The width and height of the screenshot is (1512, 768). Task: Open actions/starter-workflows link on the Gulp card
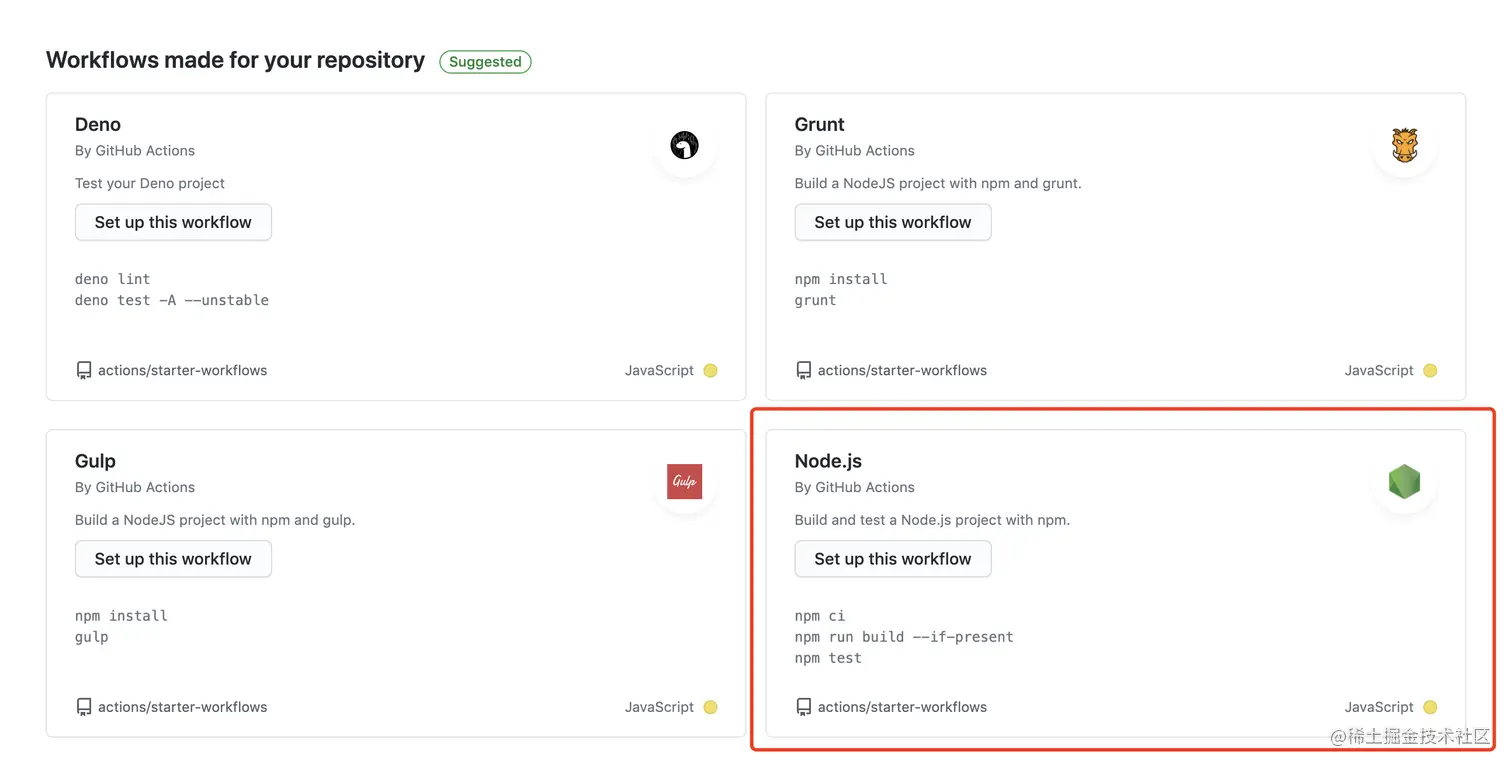[x=182, y=706]
